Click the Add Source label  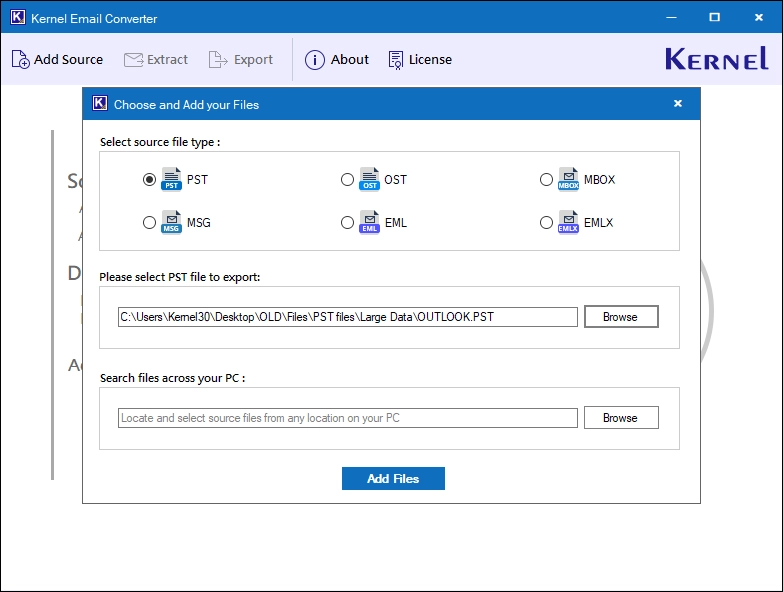coord(68,59)
